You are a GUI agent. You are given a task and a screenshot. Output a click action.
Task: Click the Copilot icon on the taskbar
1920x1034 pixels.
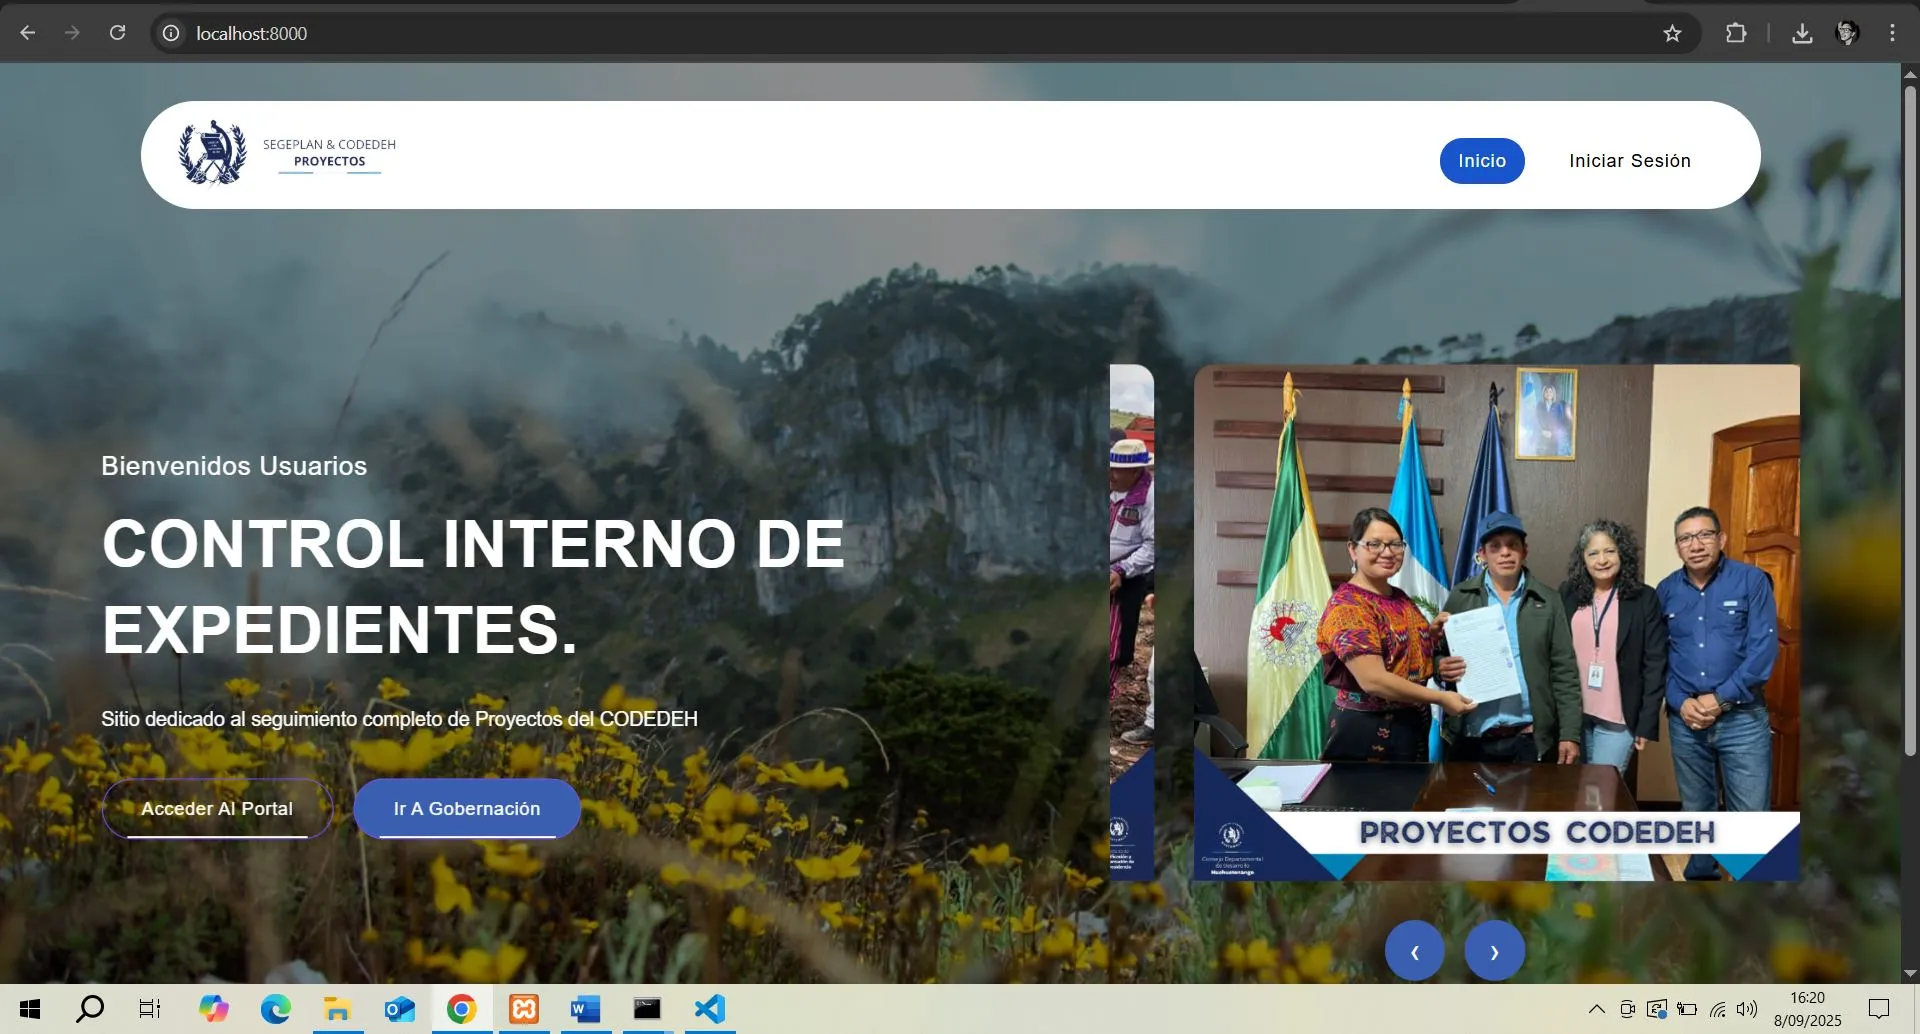(x=213, y=1008)
